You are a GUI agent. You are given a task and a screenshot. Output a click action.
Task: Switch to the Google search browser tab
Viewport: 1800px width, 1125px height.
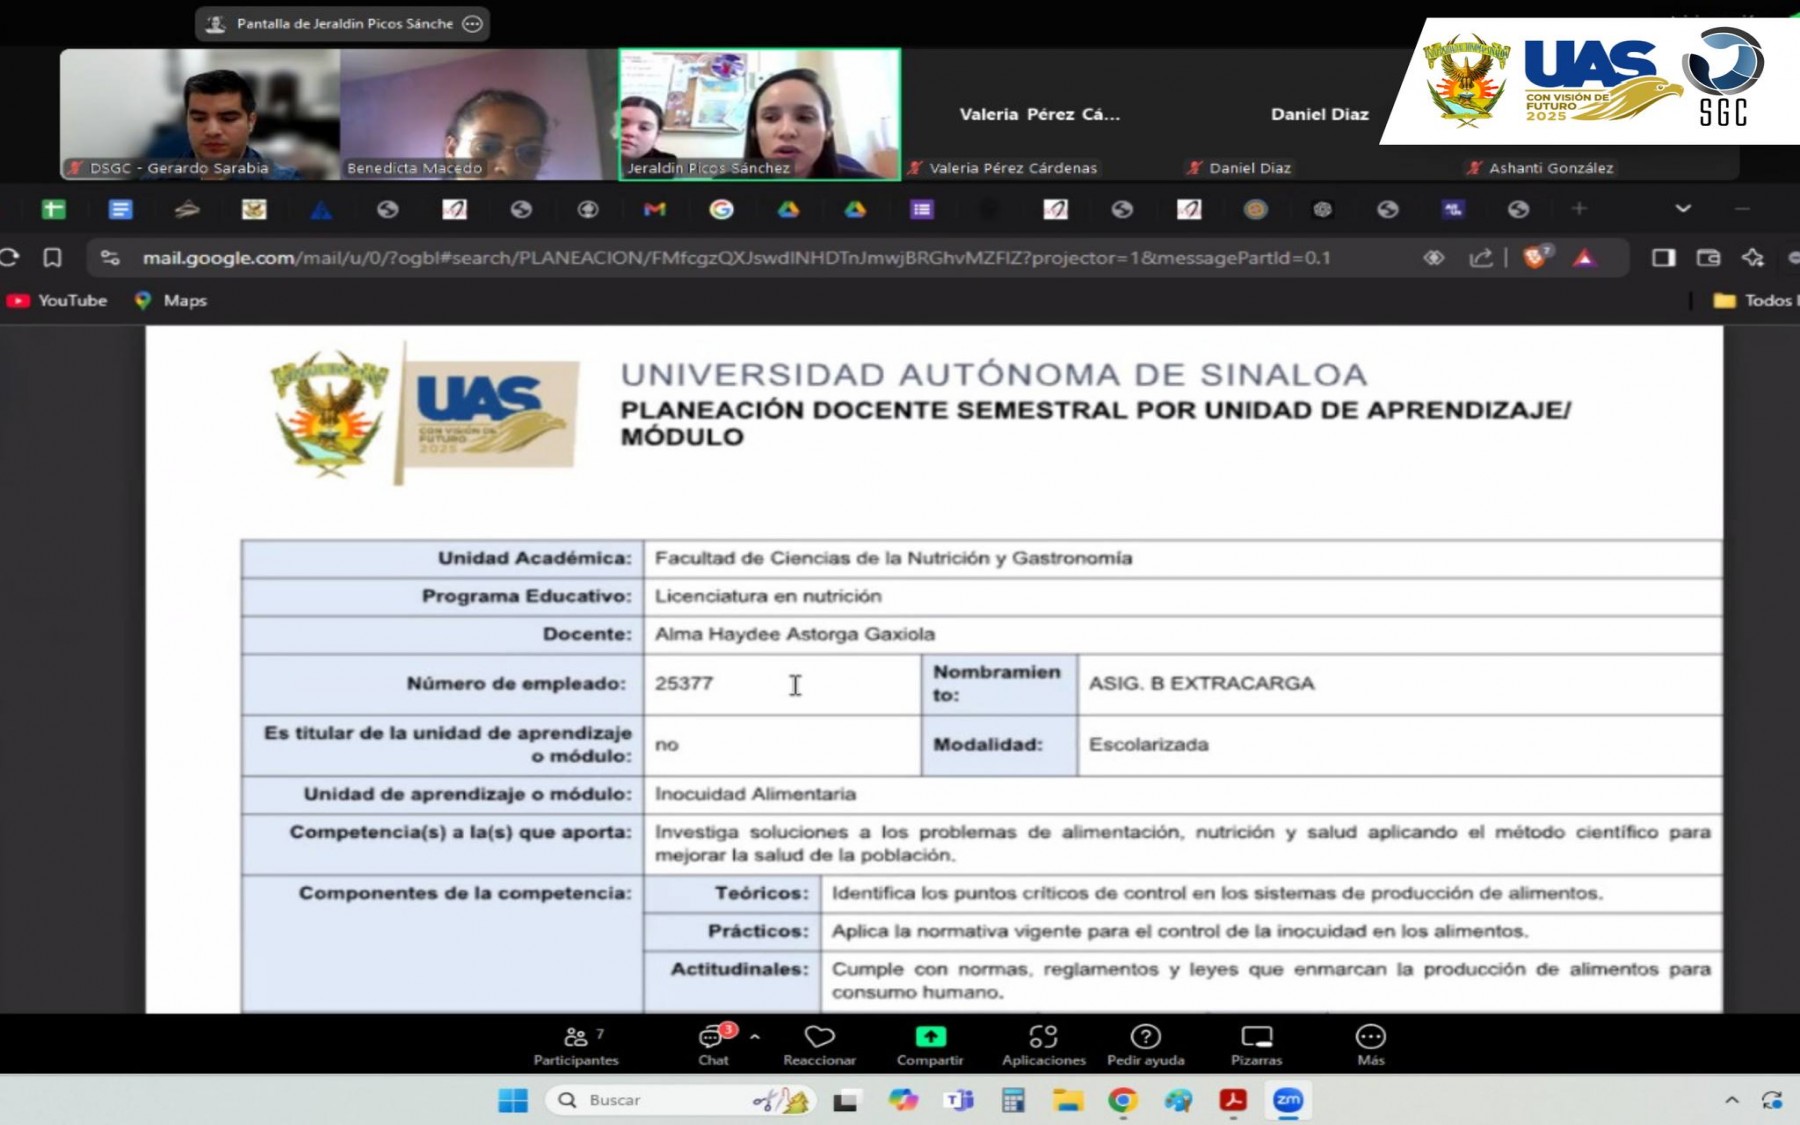coord(721,209)
